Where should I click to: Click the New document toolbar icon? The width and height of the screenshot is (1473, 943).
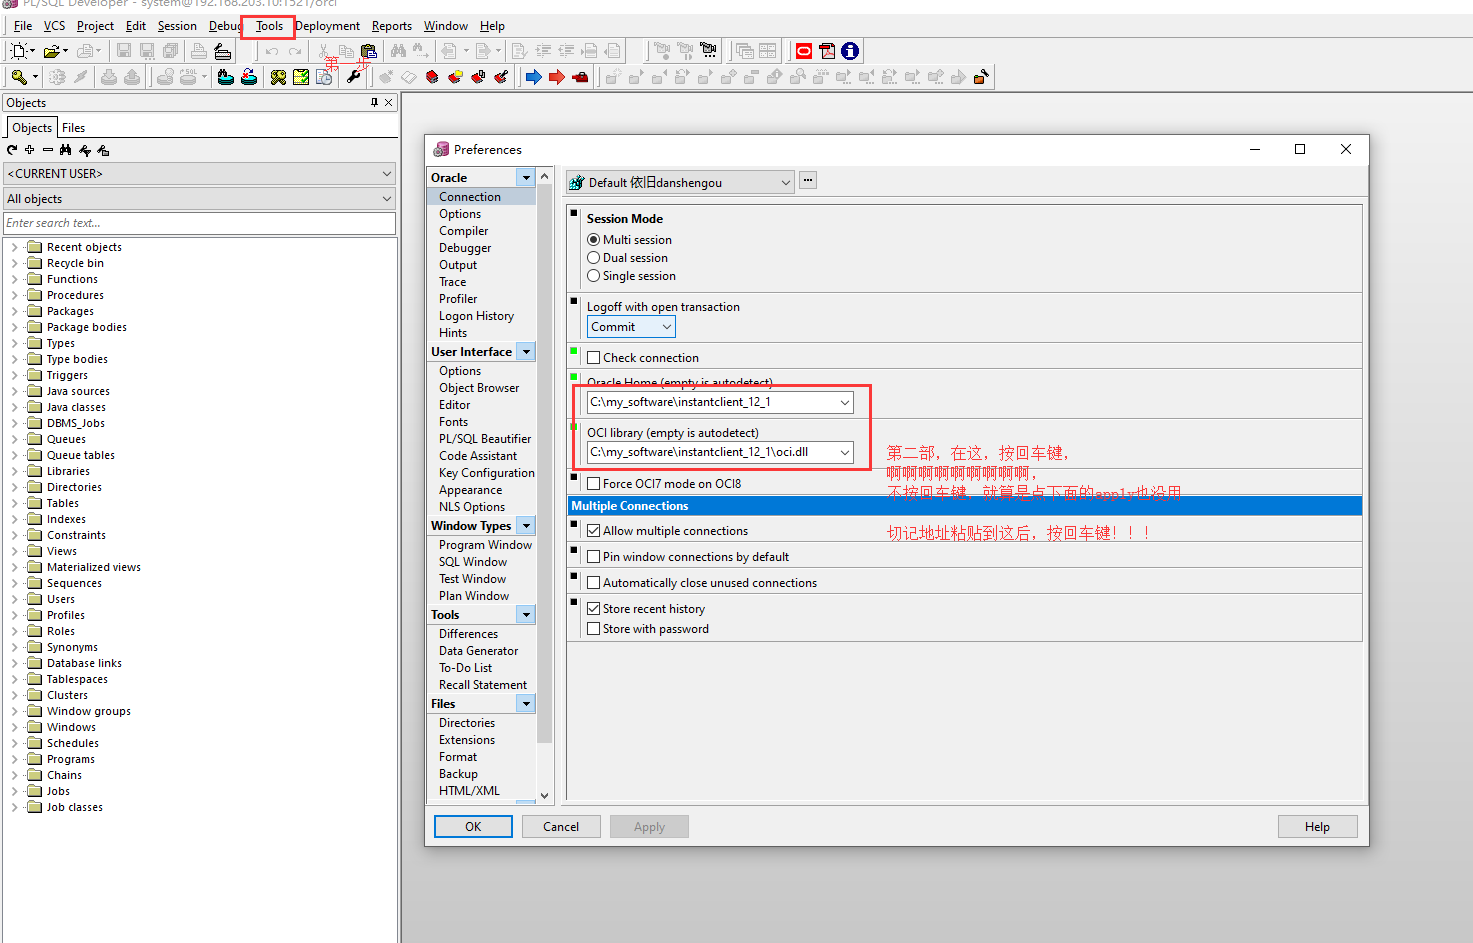click(x=18, y=51)
